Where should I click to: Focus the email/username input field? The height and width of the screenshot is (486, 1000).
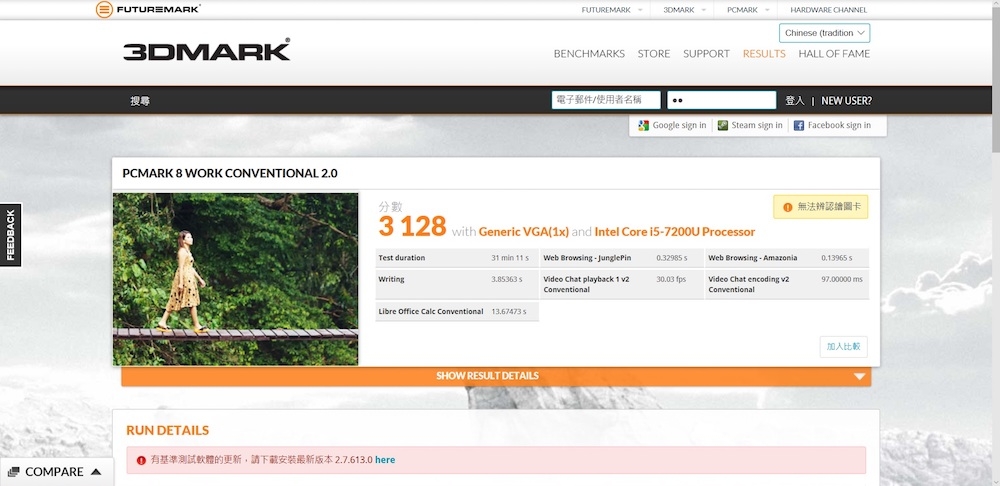pos(606,100)
